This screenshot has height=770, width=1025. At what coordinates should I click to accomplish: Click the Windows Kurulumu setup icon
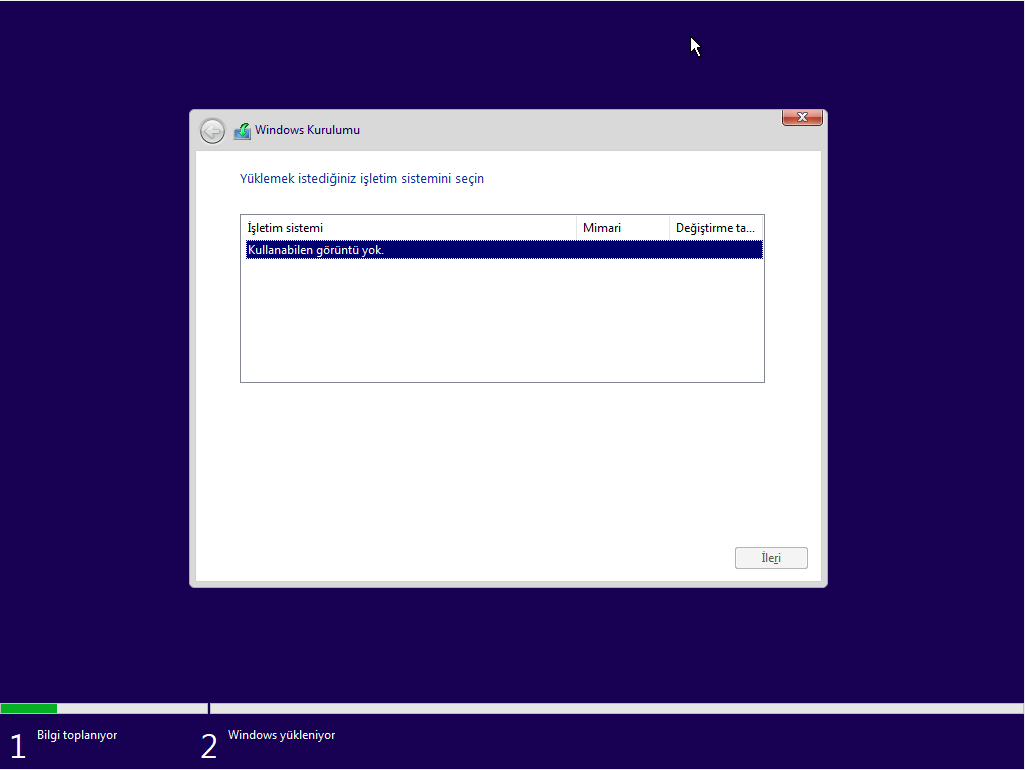point(243,131)
